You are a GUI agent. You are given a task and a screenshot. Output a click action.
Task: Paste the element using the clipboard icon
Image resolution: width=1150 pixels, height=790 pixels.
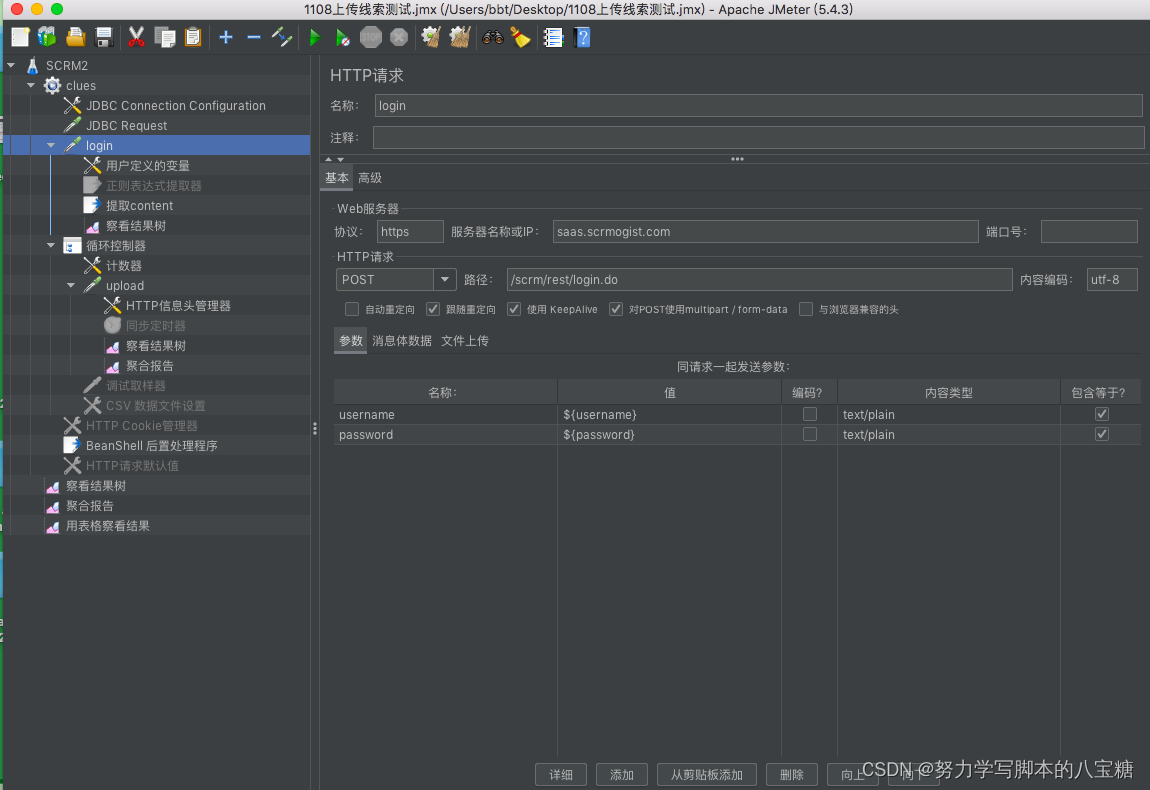click(x=193, y=37)
